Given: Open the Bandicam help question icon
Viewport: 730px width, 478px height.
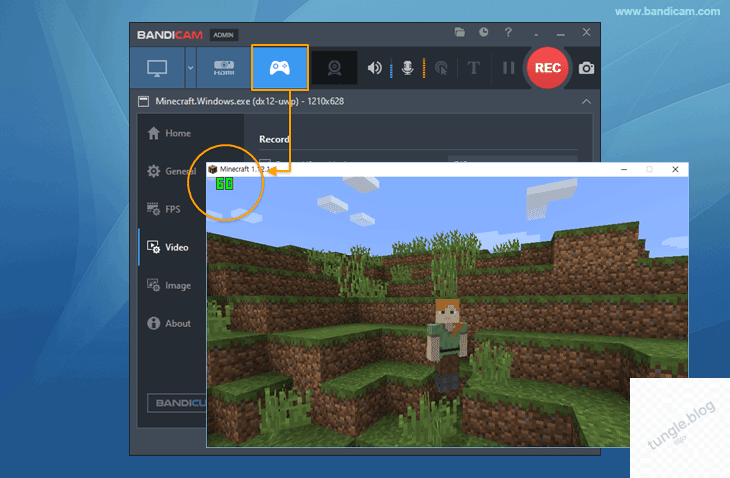Looking at the screenshot, I should pyautogui.click(x=508, y=32).
